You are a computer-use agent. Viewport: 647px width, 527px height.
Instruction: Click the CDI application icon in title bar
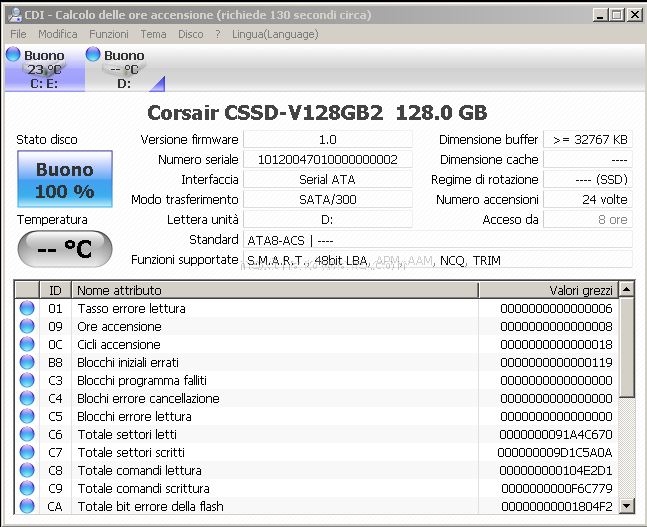point(15,15)
